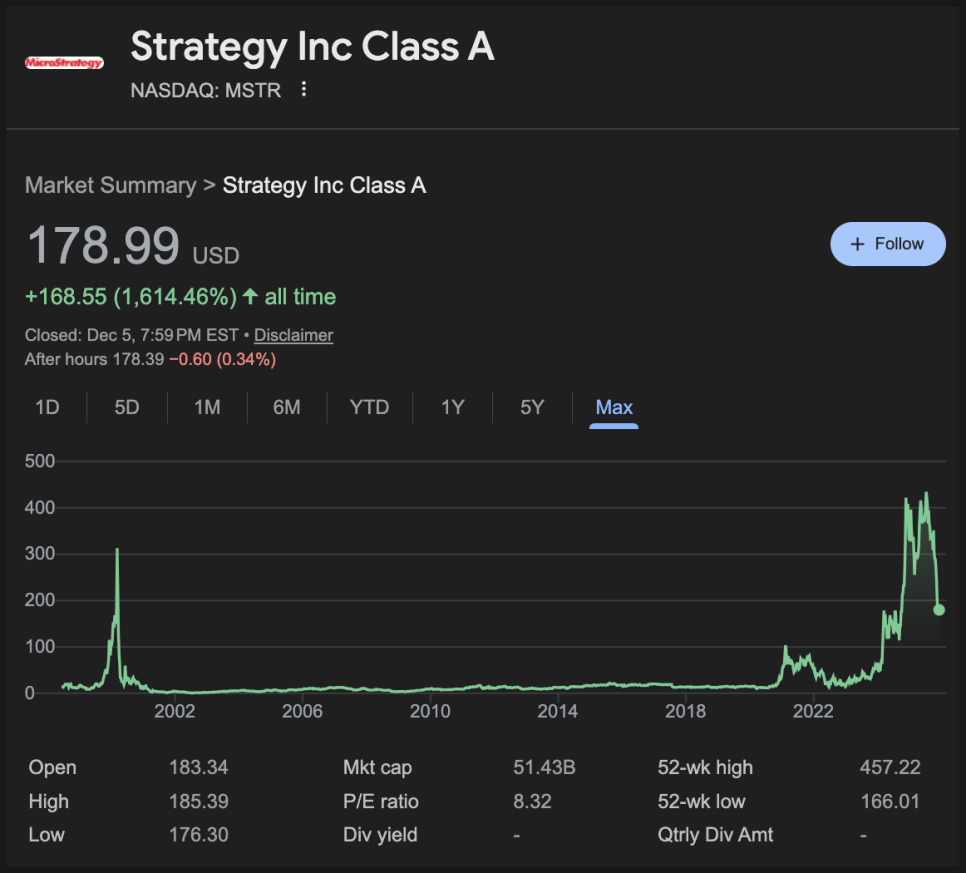Select the 1D time range tab
Viewport: 966px width, 873px height.
pyautogui.click(x=47, y=407)
